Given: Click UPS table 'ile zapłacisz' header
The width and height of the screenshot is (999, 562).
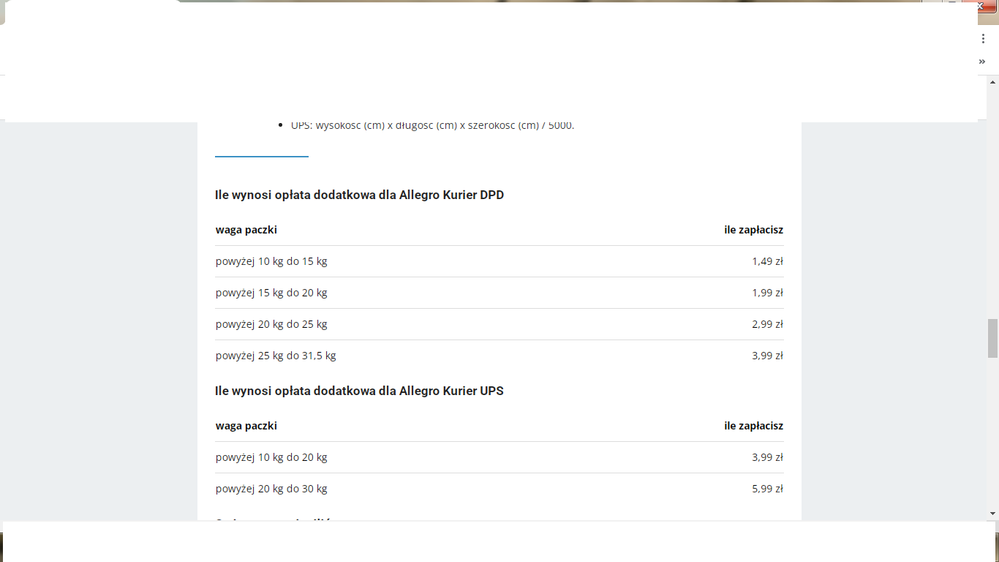Looking at the screenshot, I should [753, 426].
